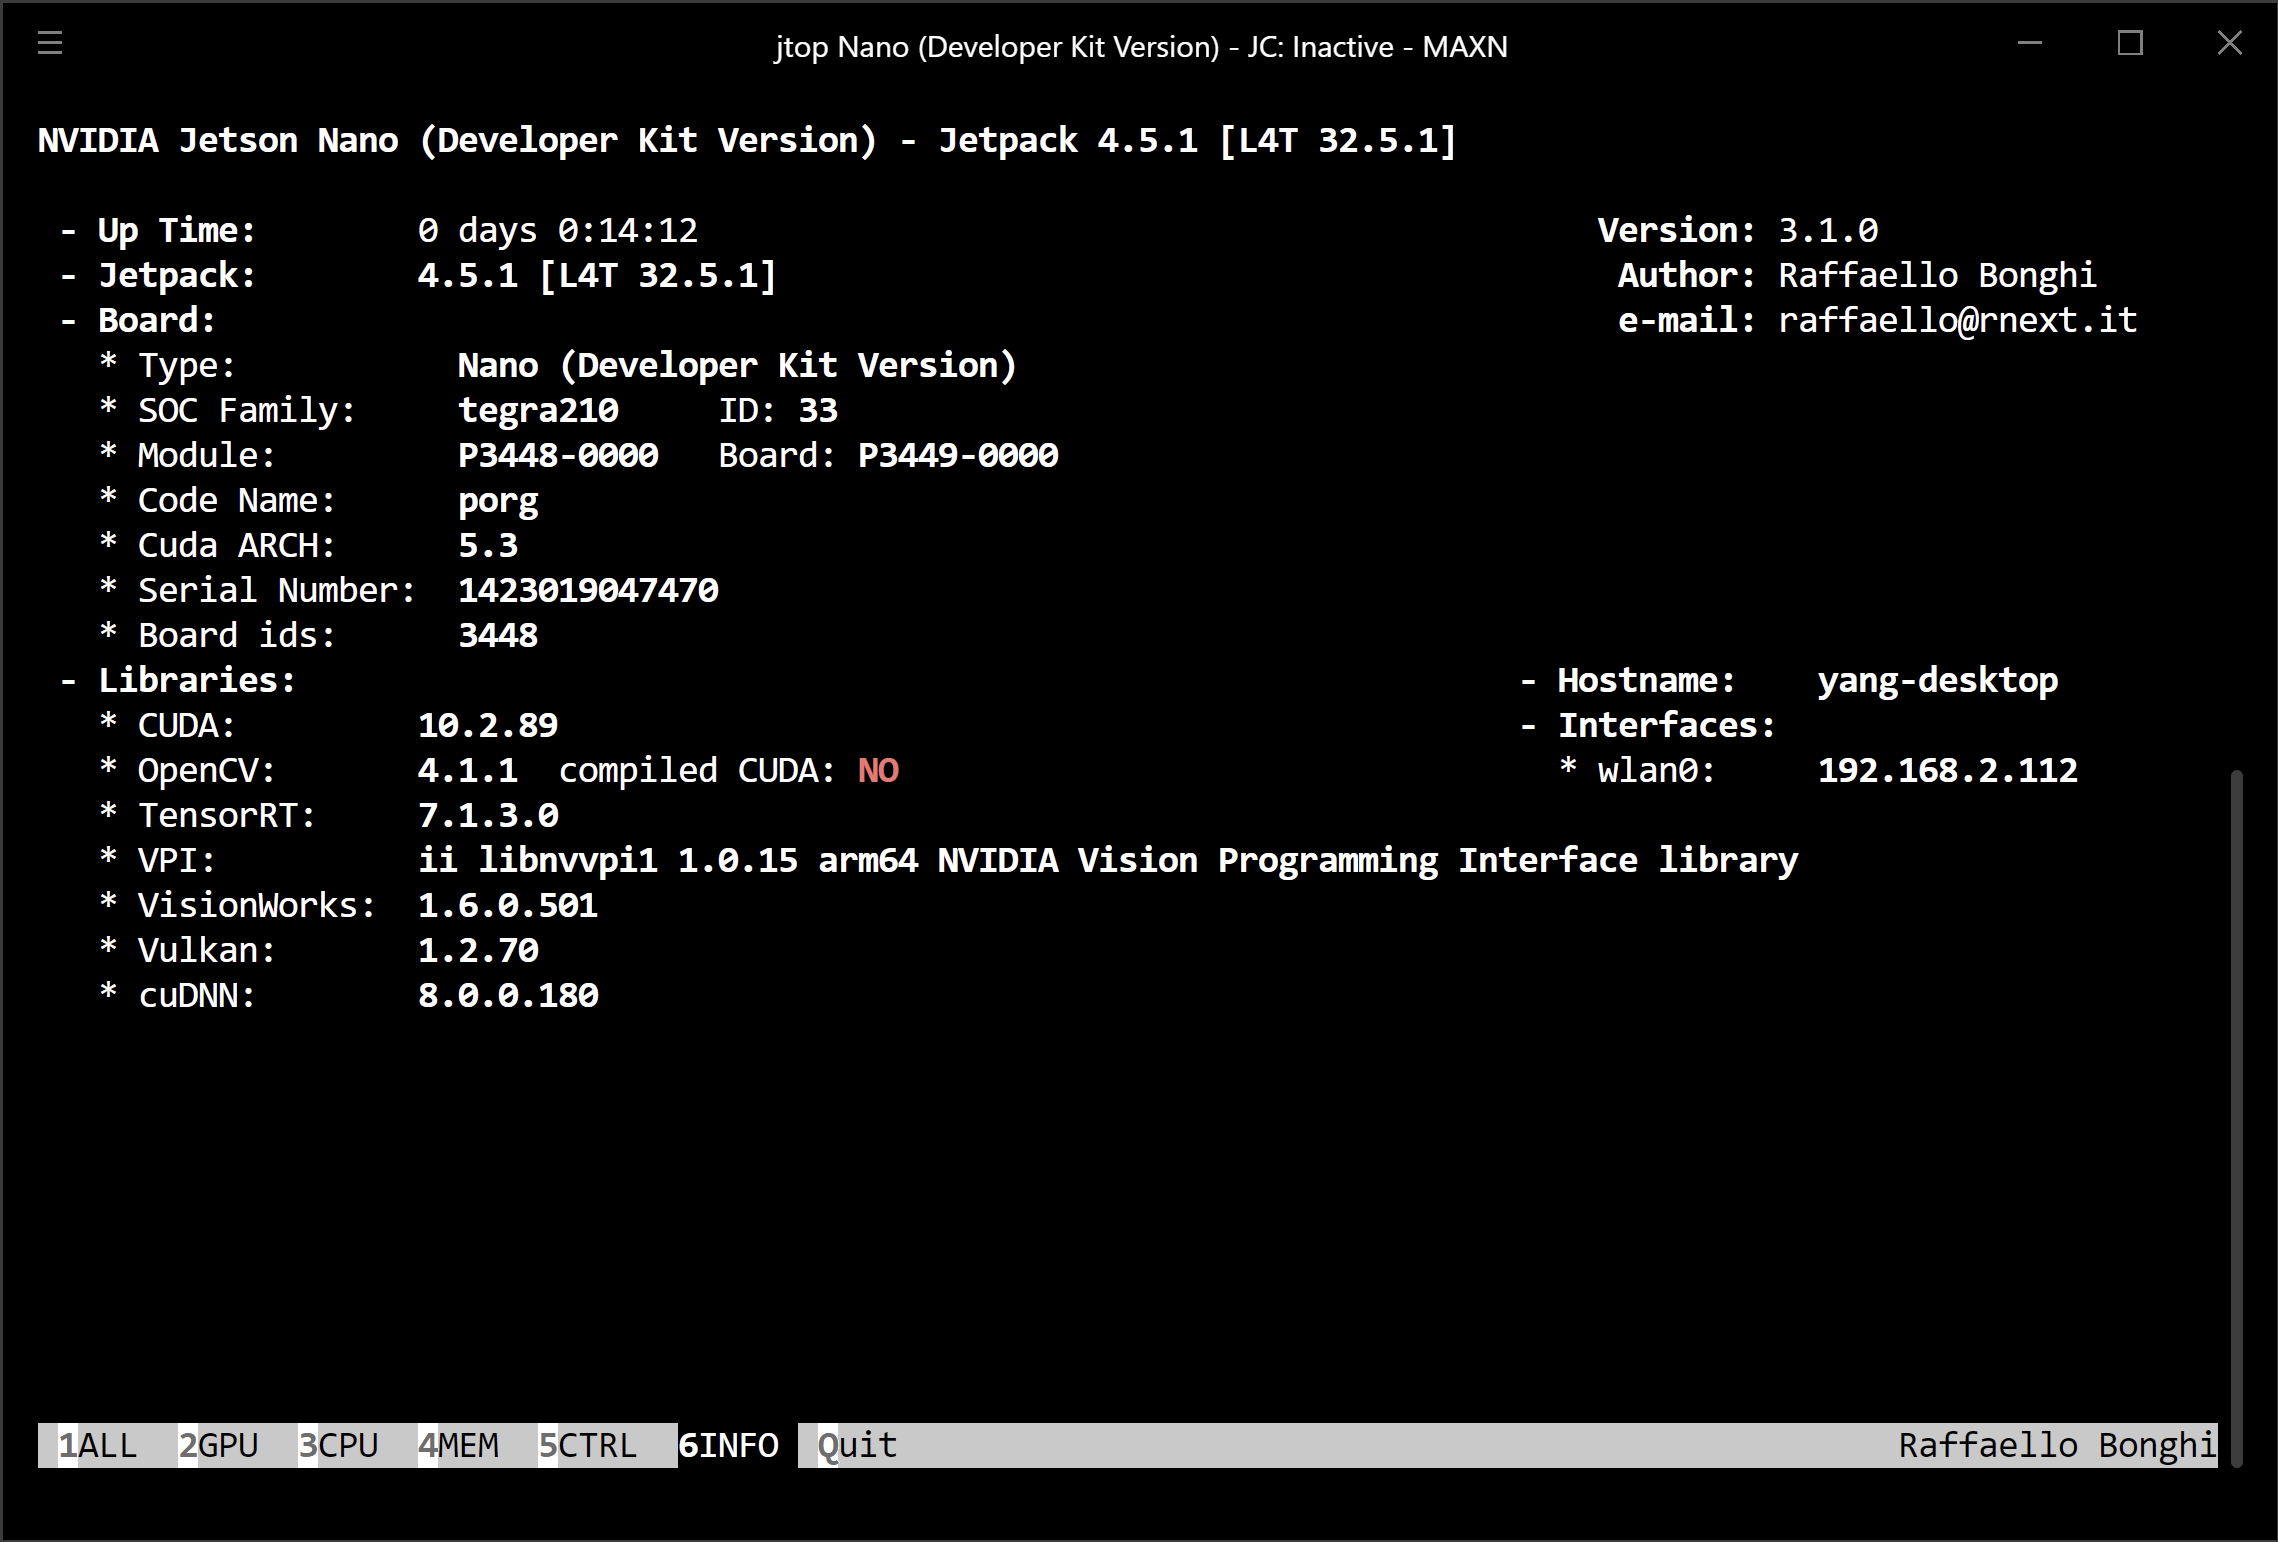Switch to the 1ALL tab

coord(98,1445)
